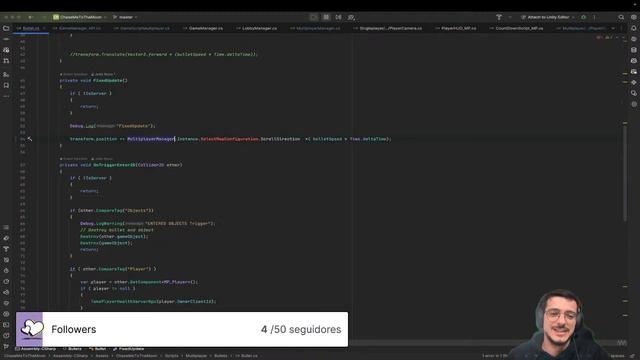Image resolution: width=640 pixels, height=360 pixels.
Task: Click other.CompareTag("Player") condition line
Action: [x=113, y=269]
